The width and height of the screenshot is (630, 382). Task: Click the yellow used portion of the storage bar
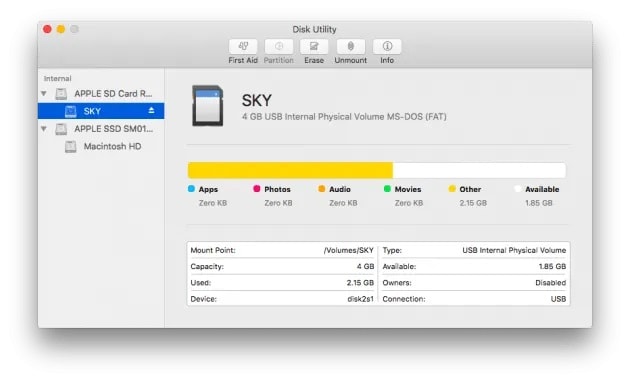[290, 170]
